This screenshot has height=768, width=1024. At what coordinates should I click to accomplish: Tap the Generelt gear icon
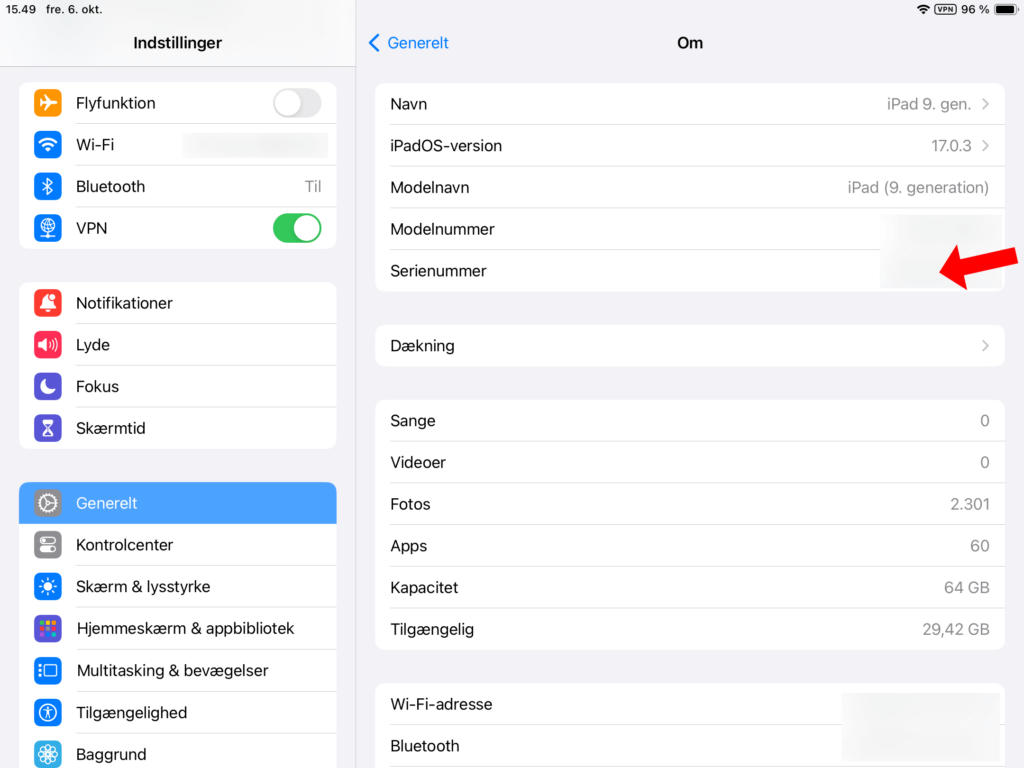(x=48, y=503)
